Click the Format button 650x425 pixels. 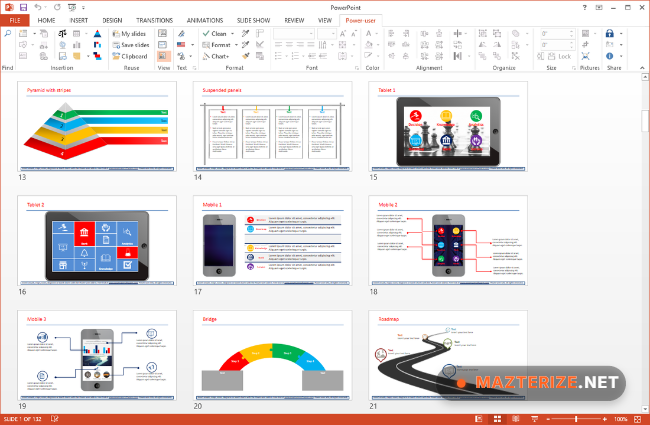click(216, 45)
